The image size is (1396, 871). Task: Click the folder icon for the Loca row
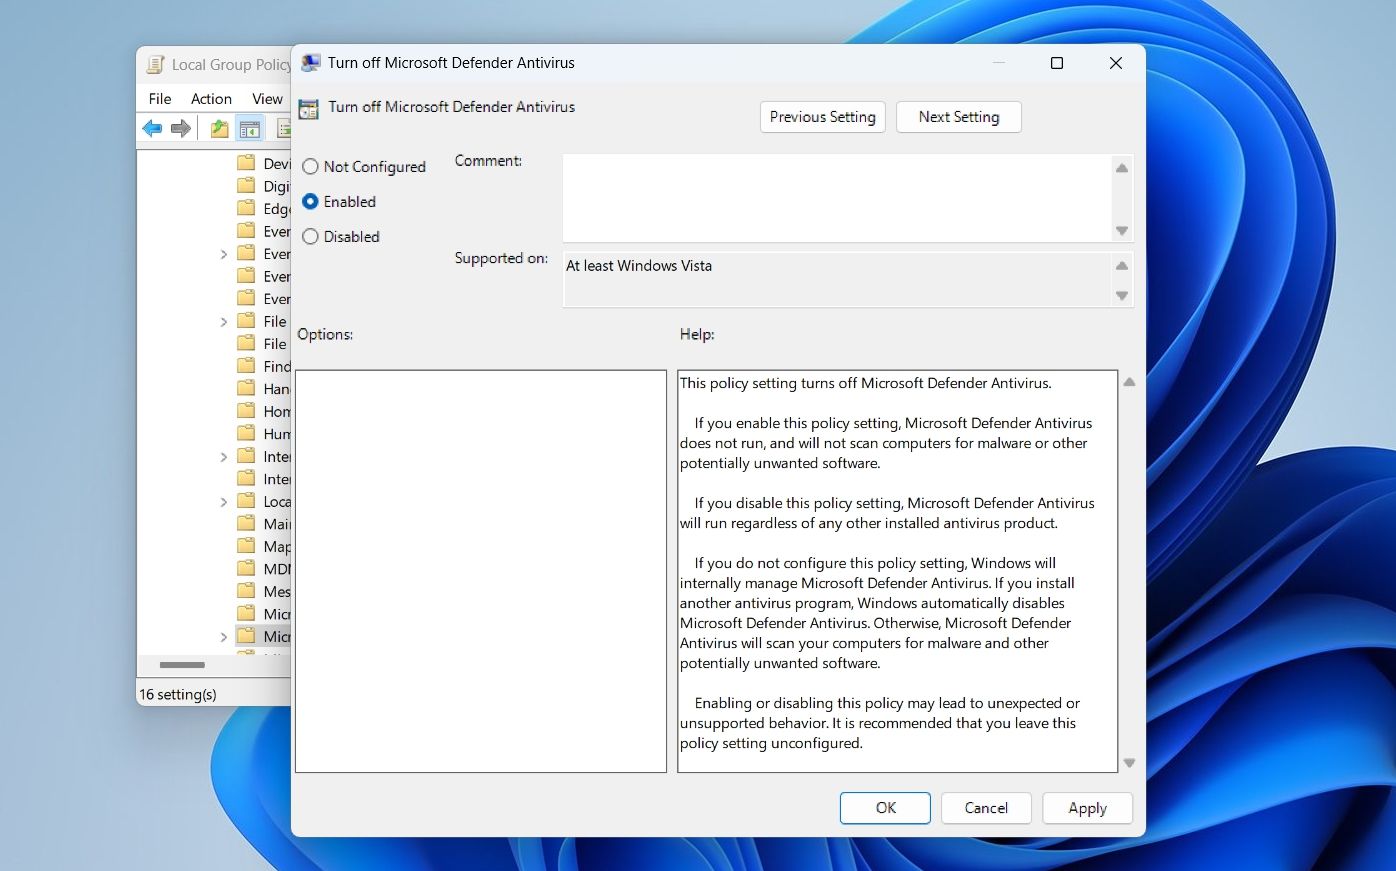(x=246, y=501)
